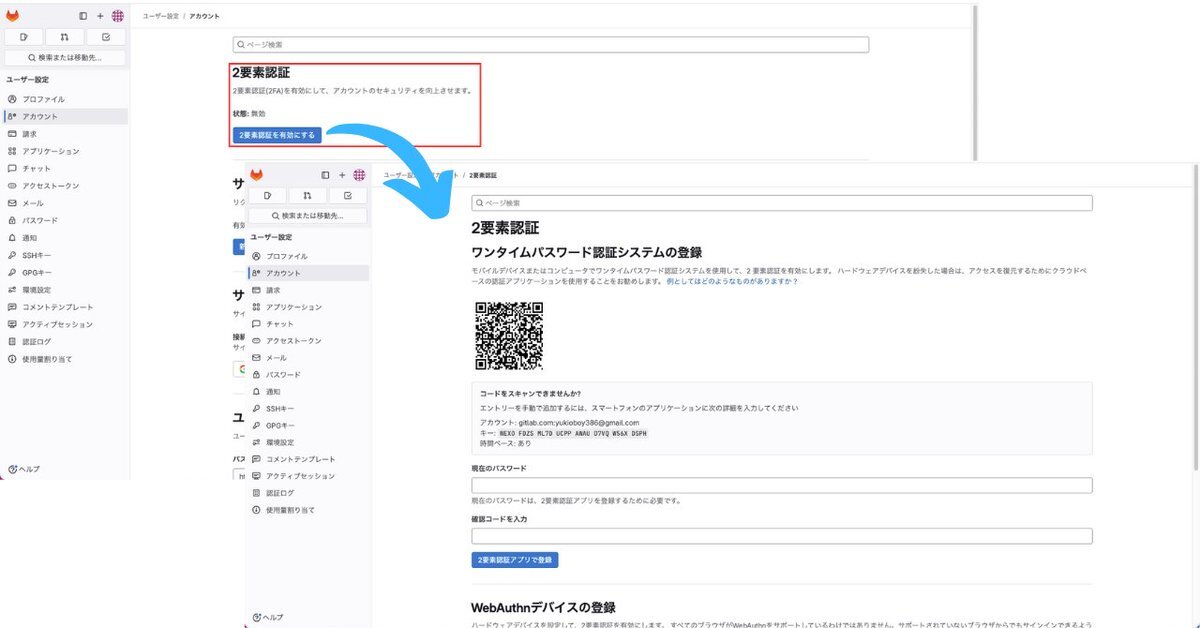
Task: Open the 例としてはどのようなものがありますか？ link
Action: tap(732, 282)
